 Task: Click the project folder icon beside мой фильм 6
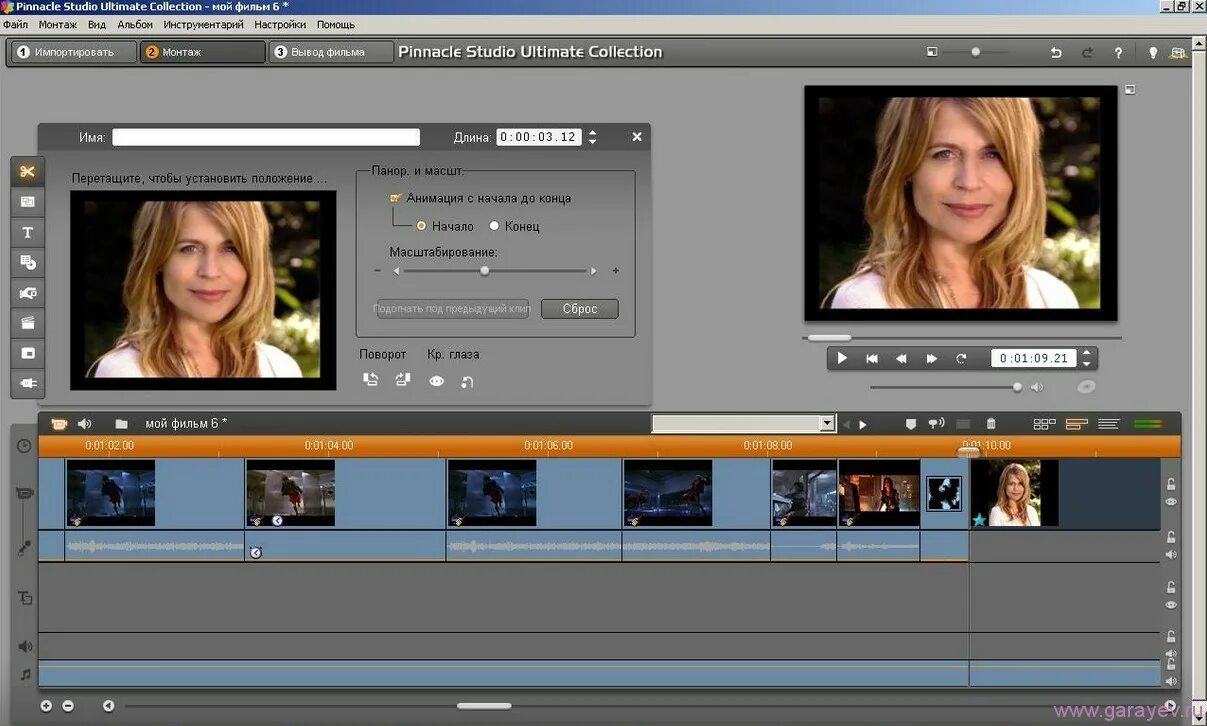121,424
